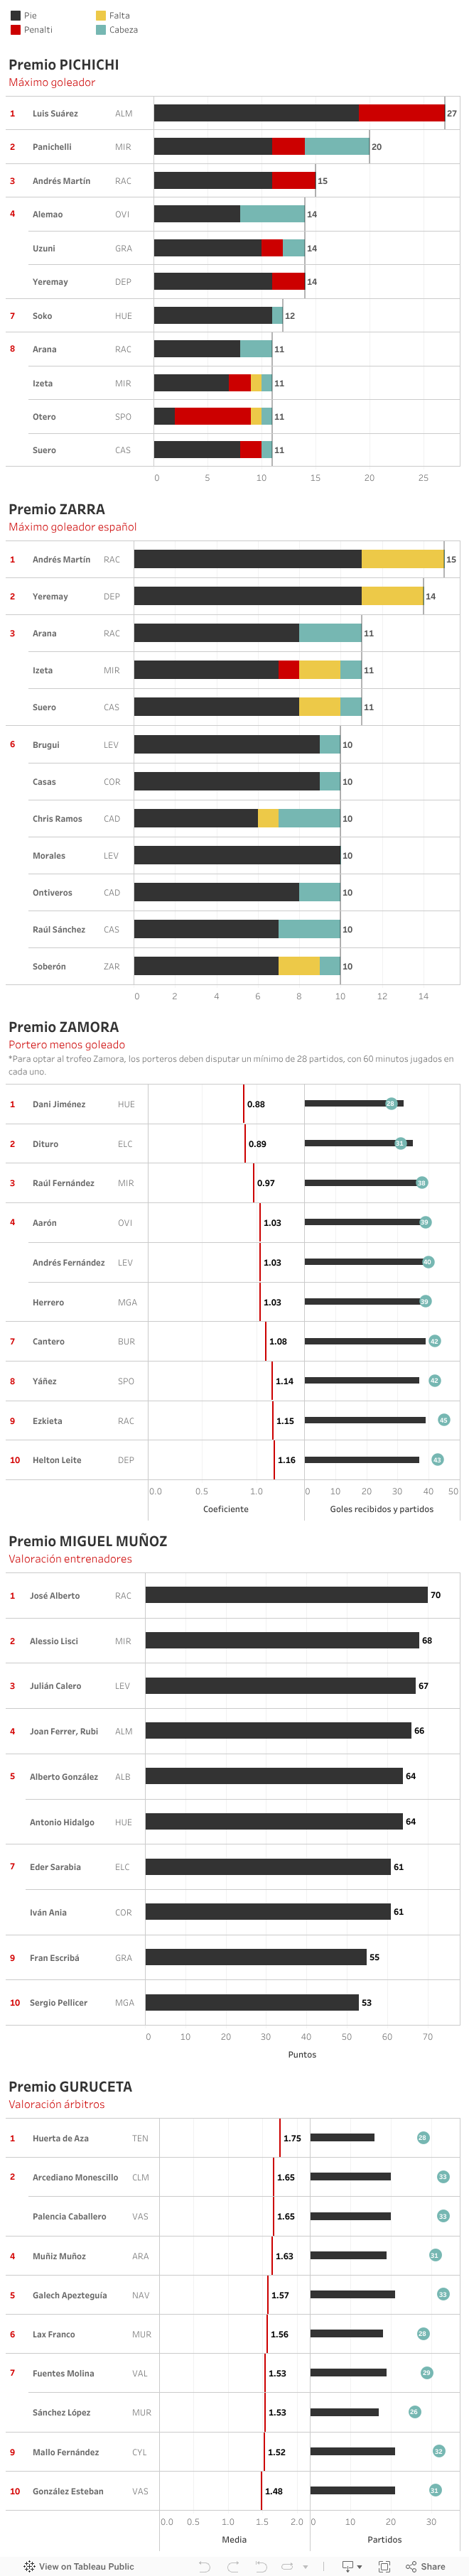The width and height of the screenshot is (469, 2576).
Task: Click Dani Jiménez row in Zamora chart
Action: pos(59,1104)
